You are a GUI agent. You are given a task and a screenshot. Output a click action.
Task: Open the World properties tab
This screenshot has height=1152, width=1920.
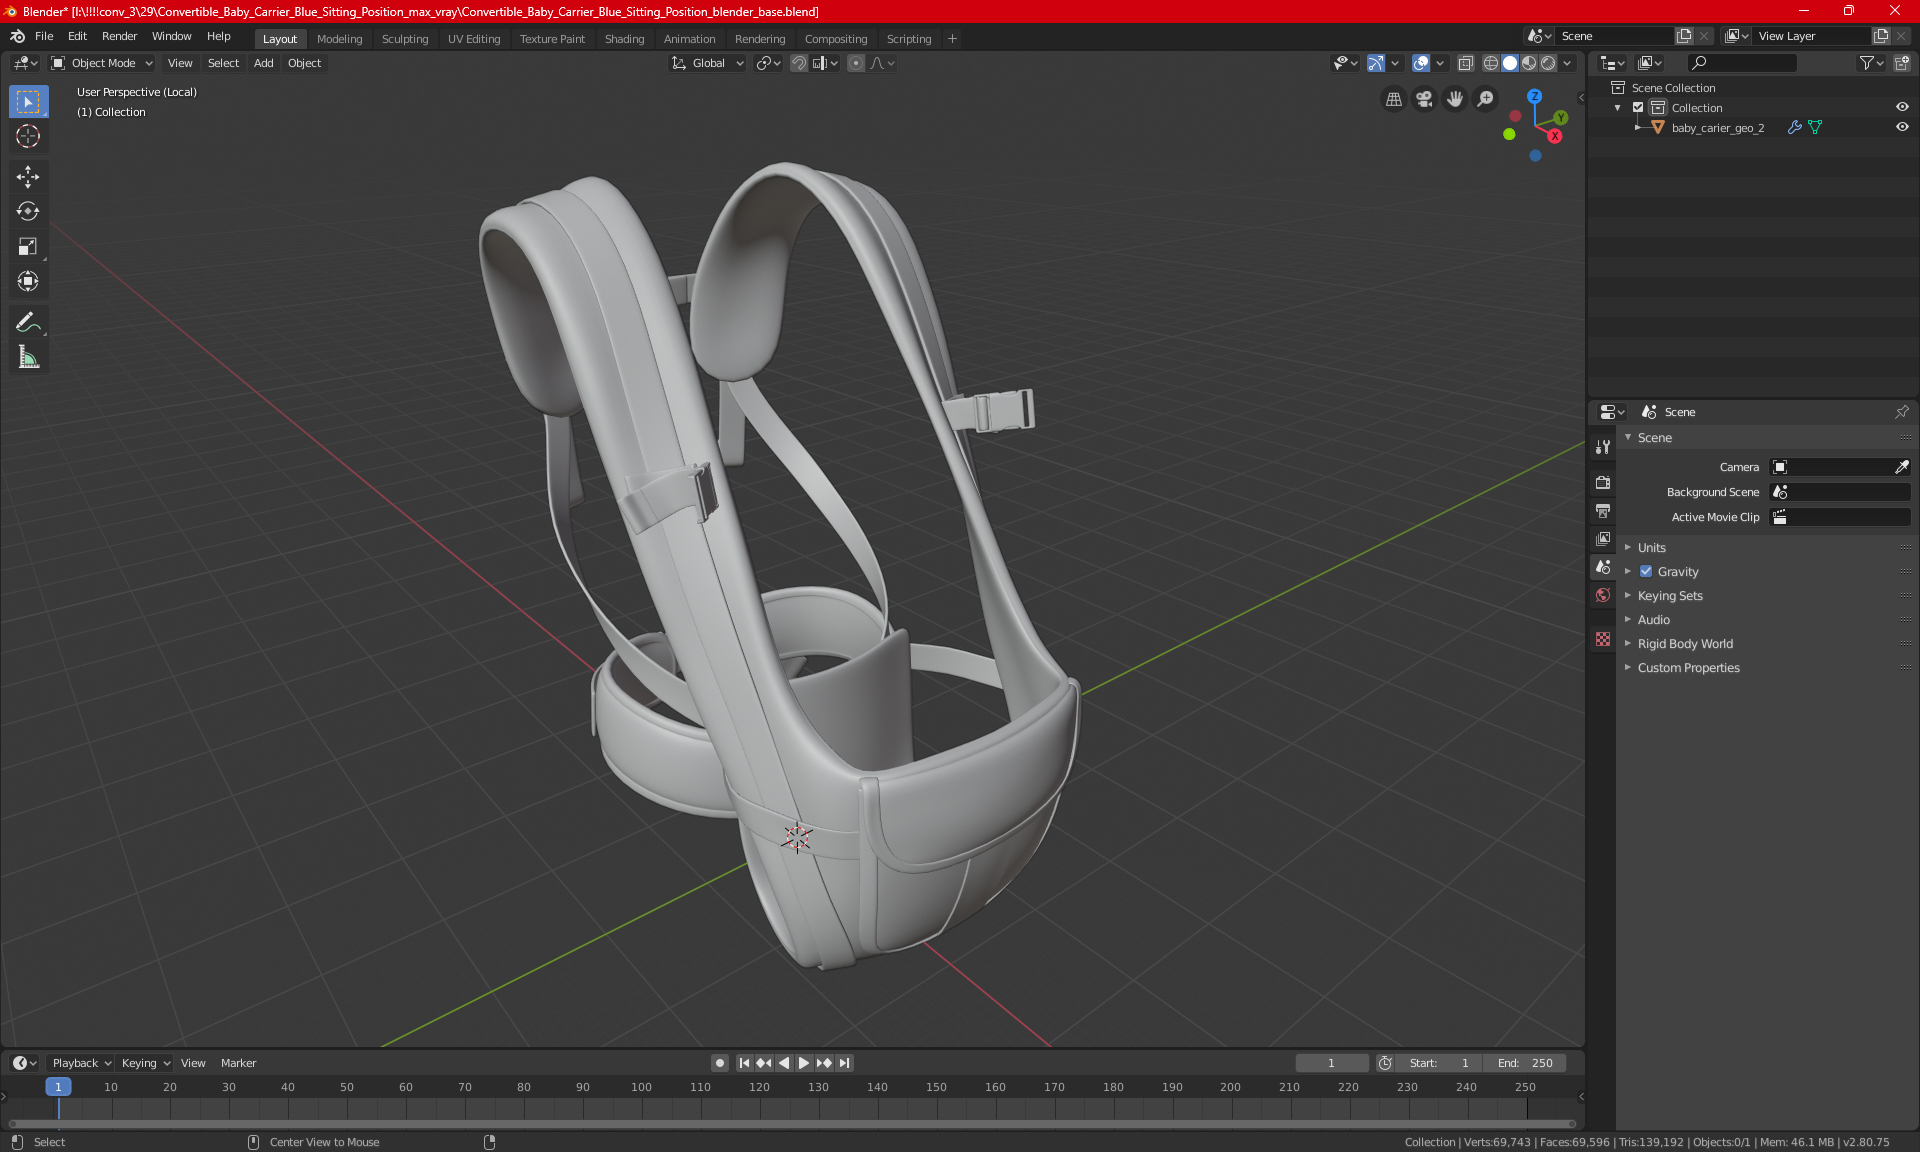(x=1603, y=595)
